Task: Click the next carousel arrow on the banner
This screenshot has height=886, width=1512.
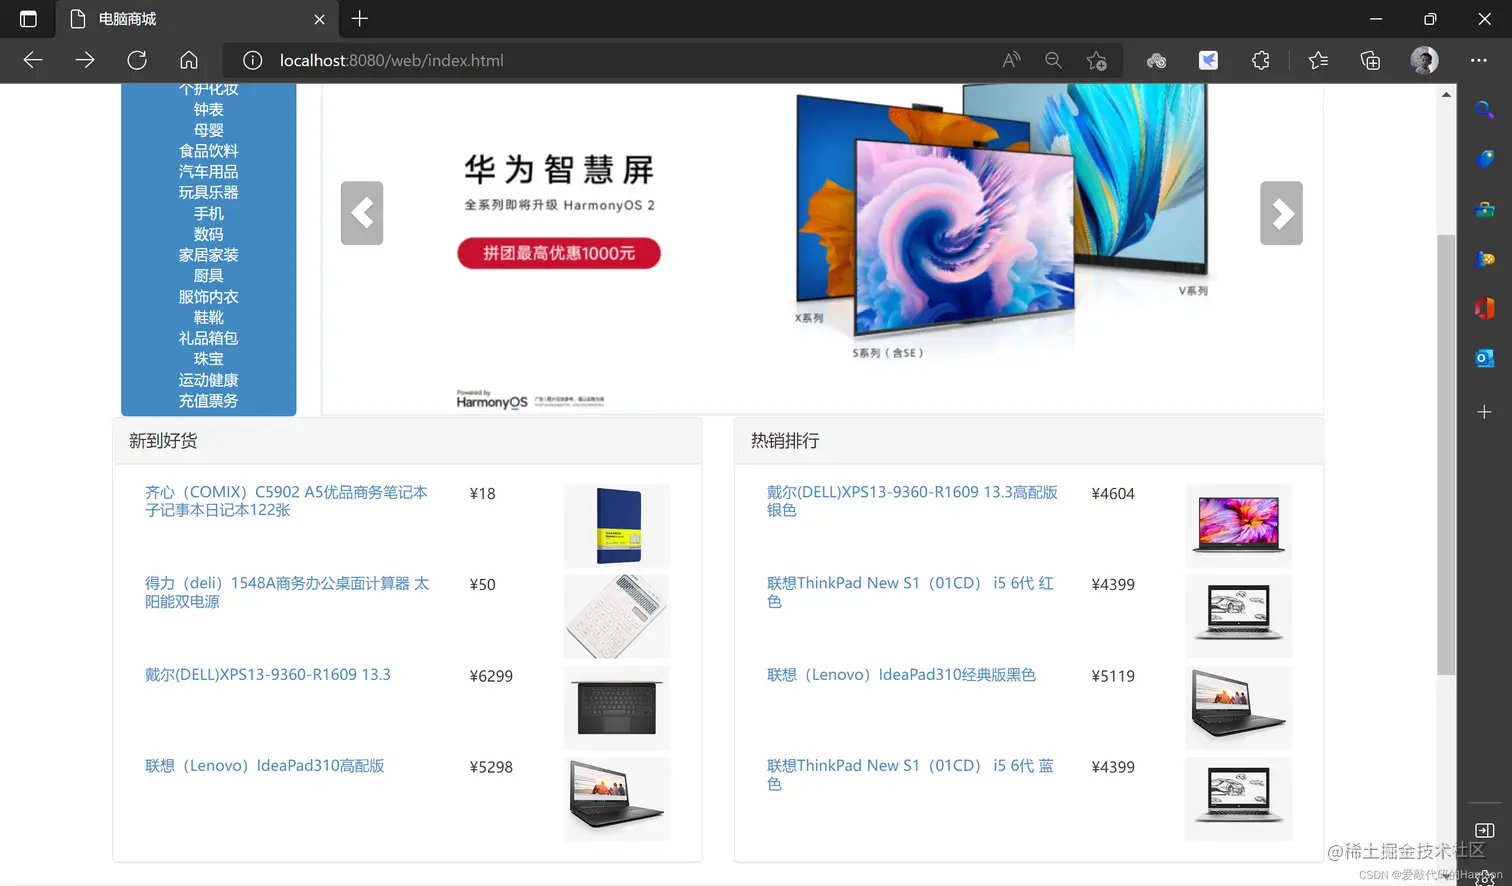Action: [1281, 213]
